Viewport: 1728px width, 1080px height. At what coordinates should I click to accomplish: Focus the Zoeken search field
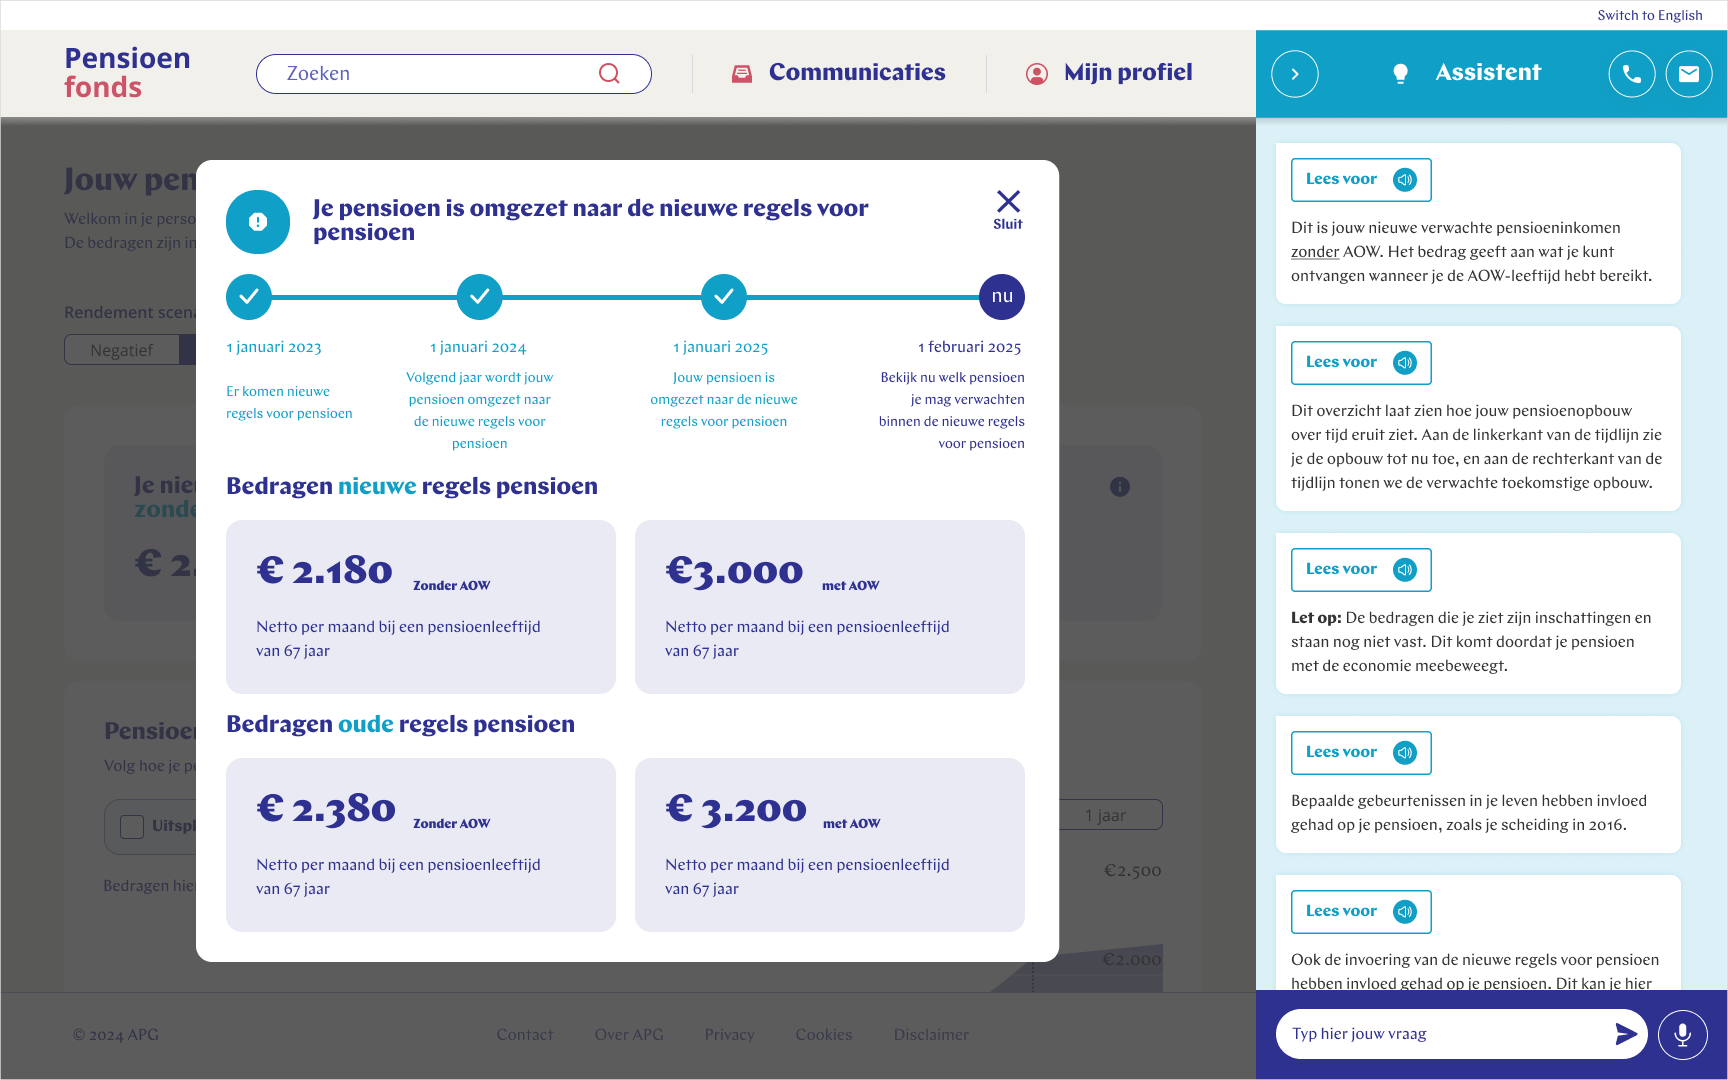click(454, 74)
